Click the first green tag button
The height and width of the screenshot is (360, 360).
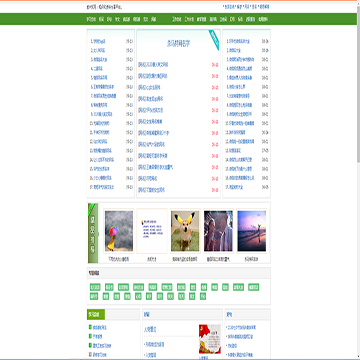click(x=95, y=287)
